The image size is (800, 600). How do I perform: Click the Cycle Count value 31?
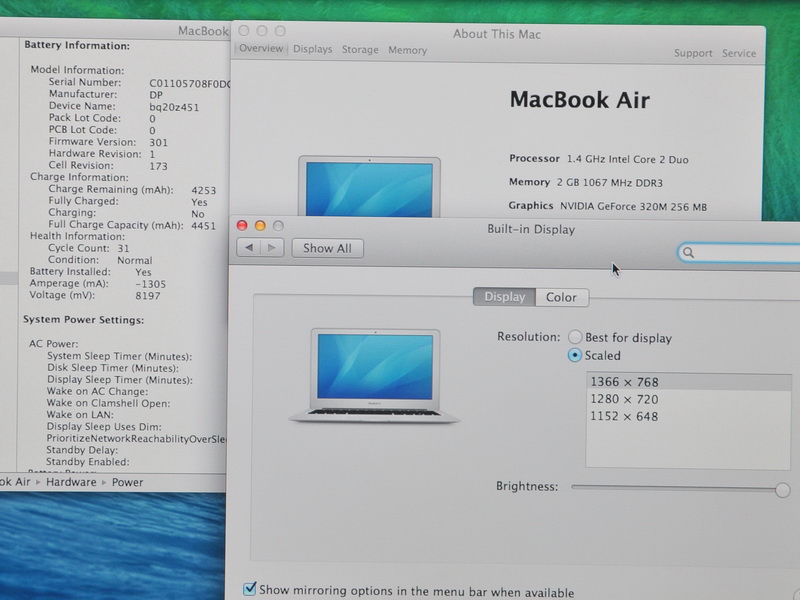point(123,248)
